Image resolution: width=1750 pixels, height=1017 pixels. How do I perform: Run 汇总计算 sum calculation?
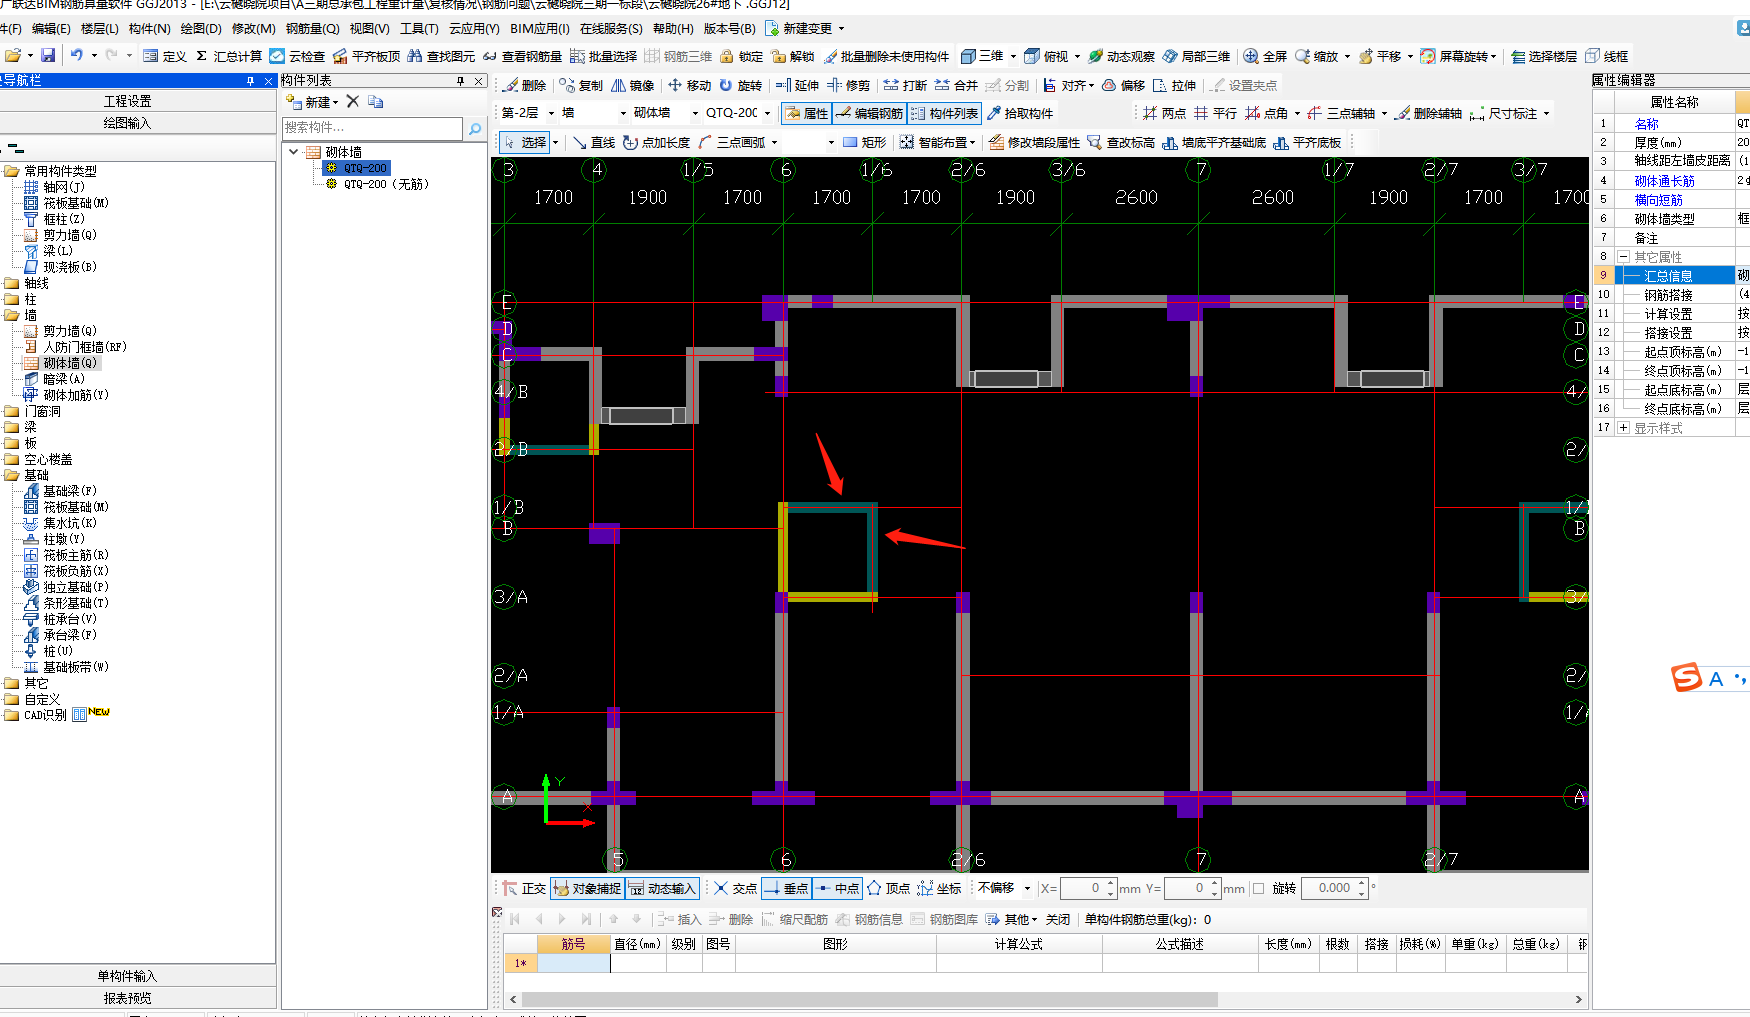[228, 56]
